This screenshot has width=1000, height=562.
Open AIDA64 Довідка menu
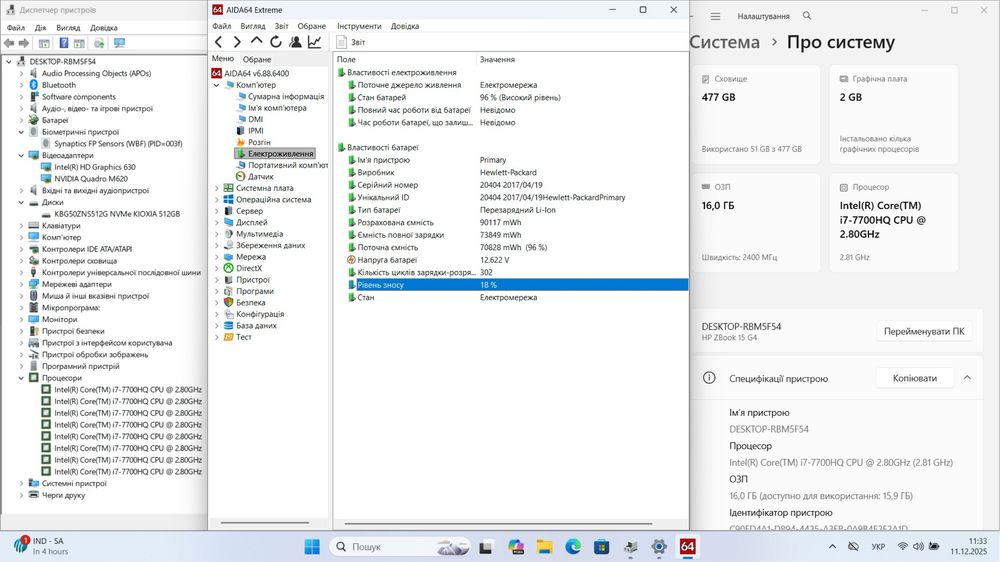click(404, 26)
